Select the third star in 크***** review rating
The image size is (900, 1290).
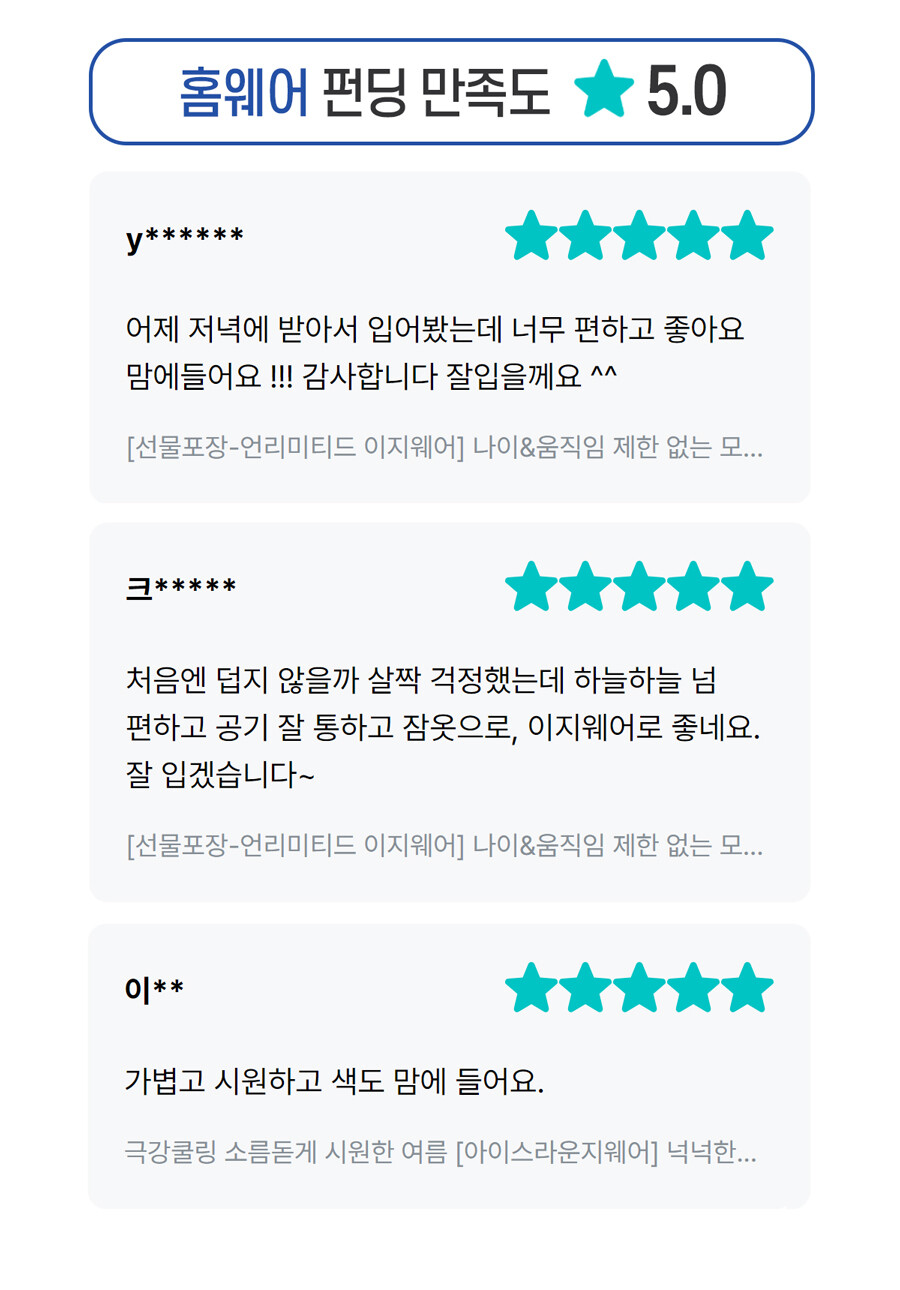pyautogui.click(x=640, y=587)
